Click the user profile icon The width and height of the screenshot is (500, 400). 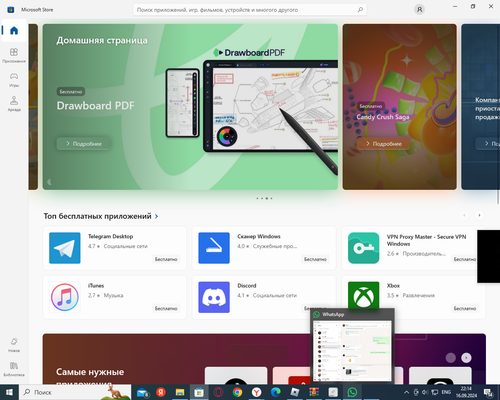[419, 10]
